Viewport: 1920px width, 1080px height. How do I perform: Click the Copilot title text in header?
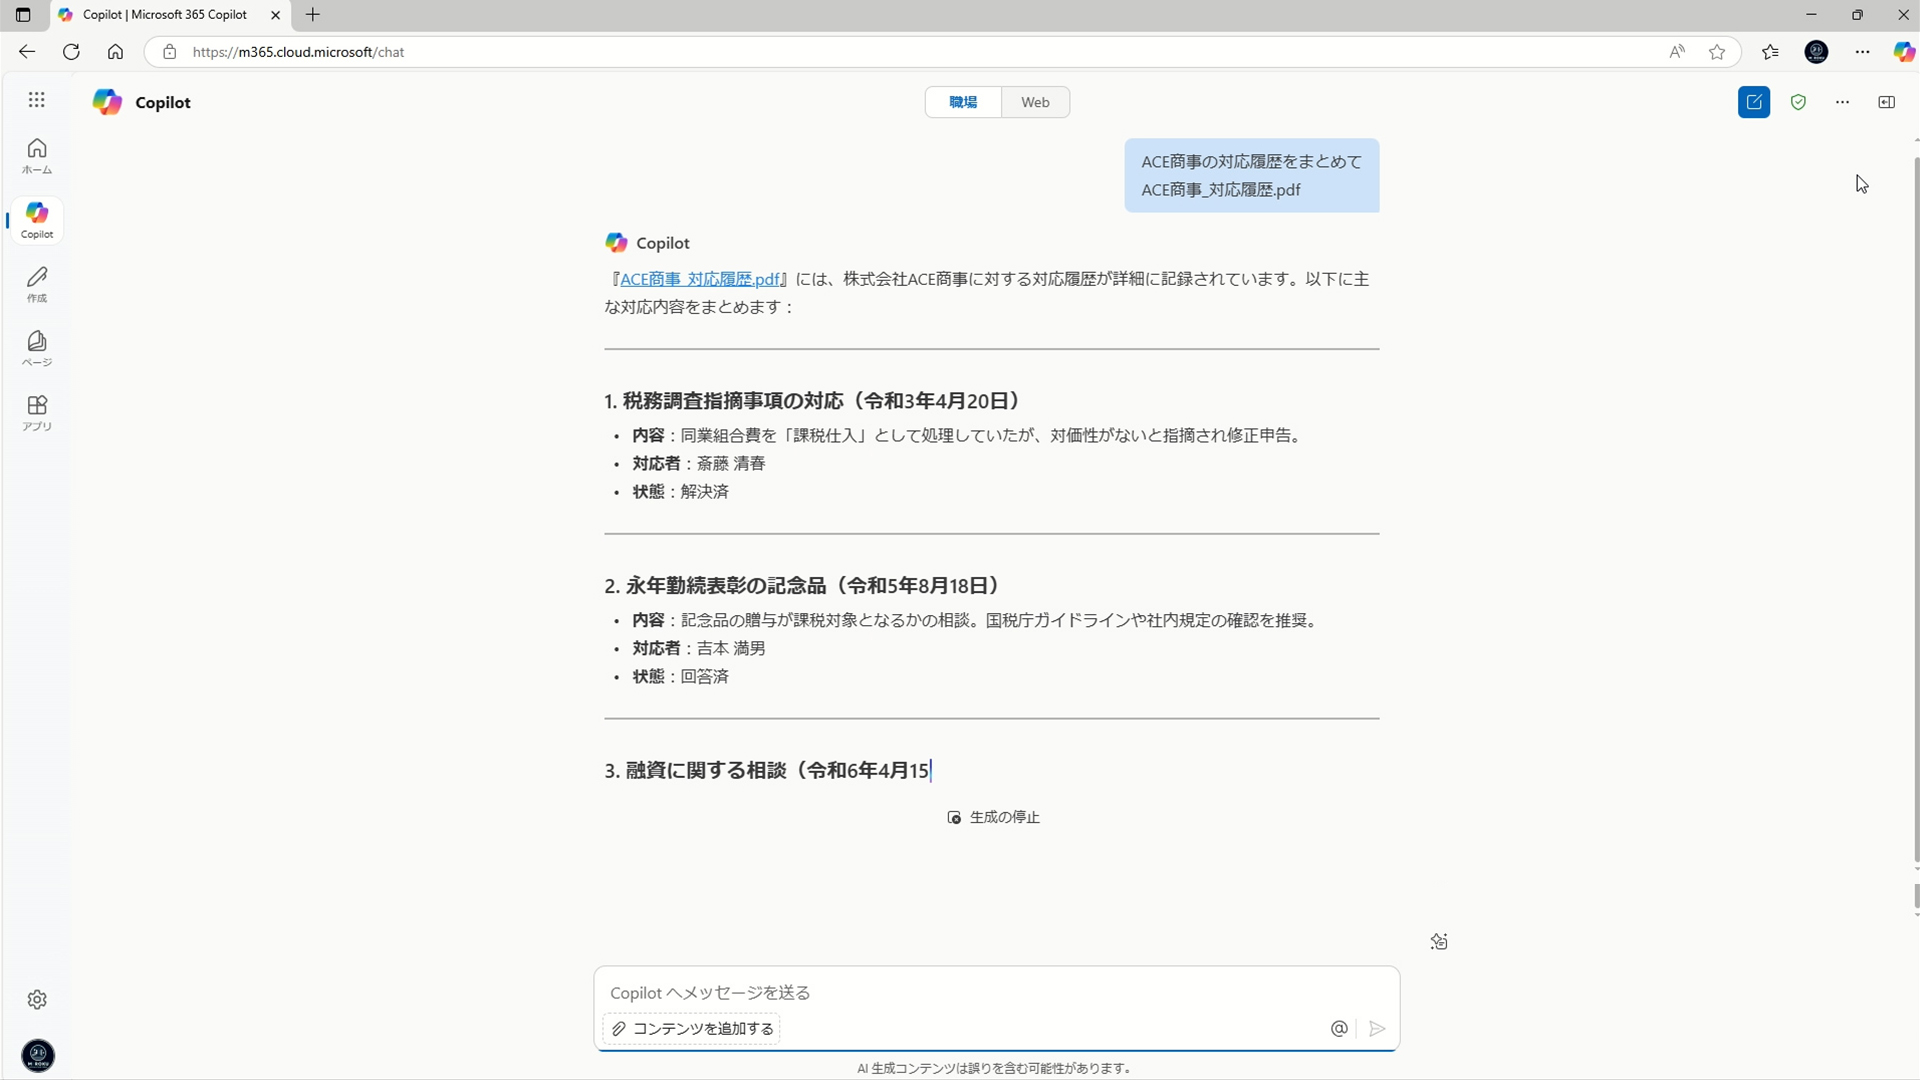pos(163,102)
